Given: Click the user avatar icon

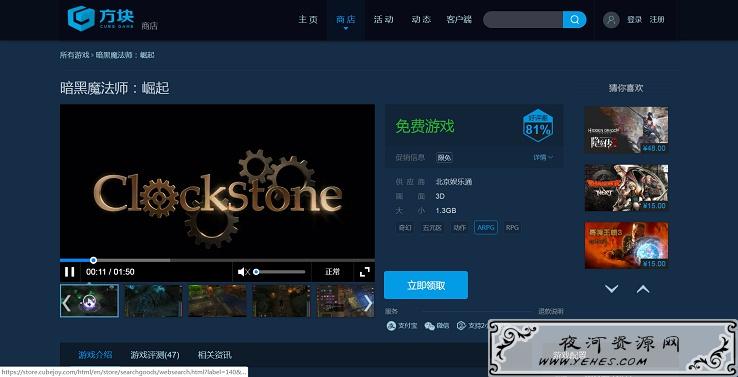Looking at the screenshot, I should pos(611,20).
